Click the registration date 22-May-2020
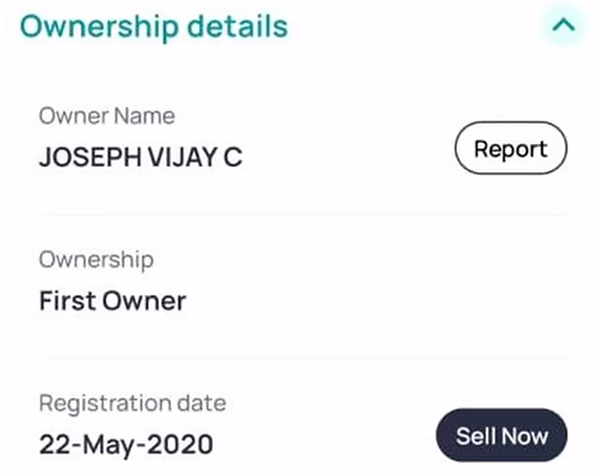This screenshot has height=476, width=600. pos(126,443)
